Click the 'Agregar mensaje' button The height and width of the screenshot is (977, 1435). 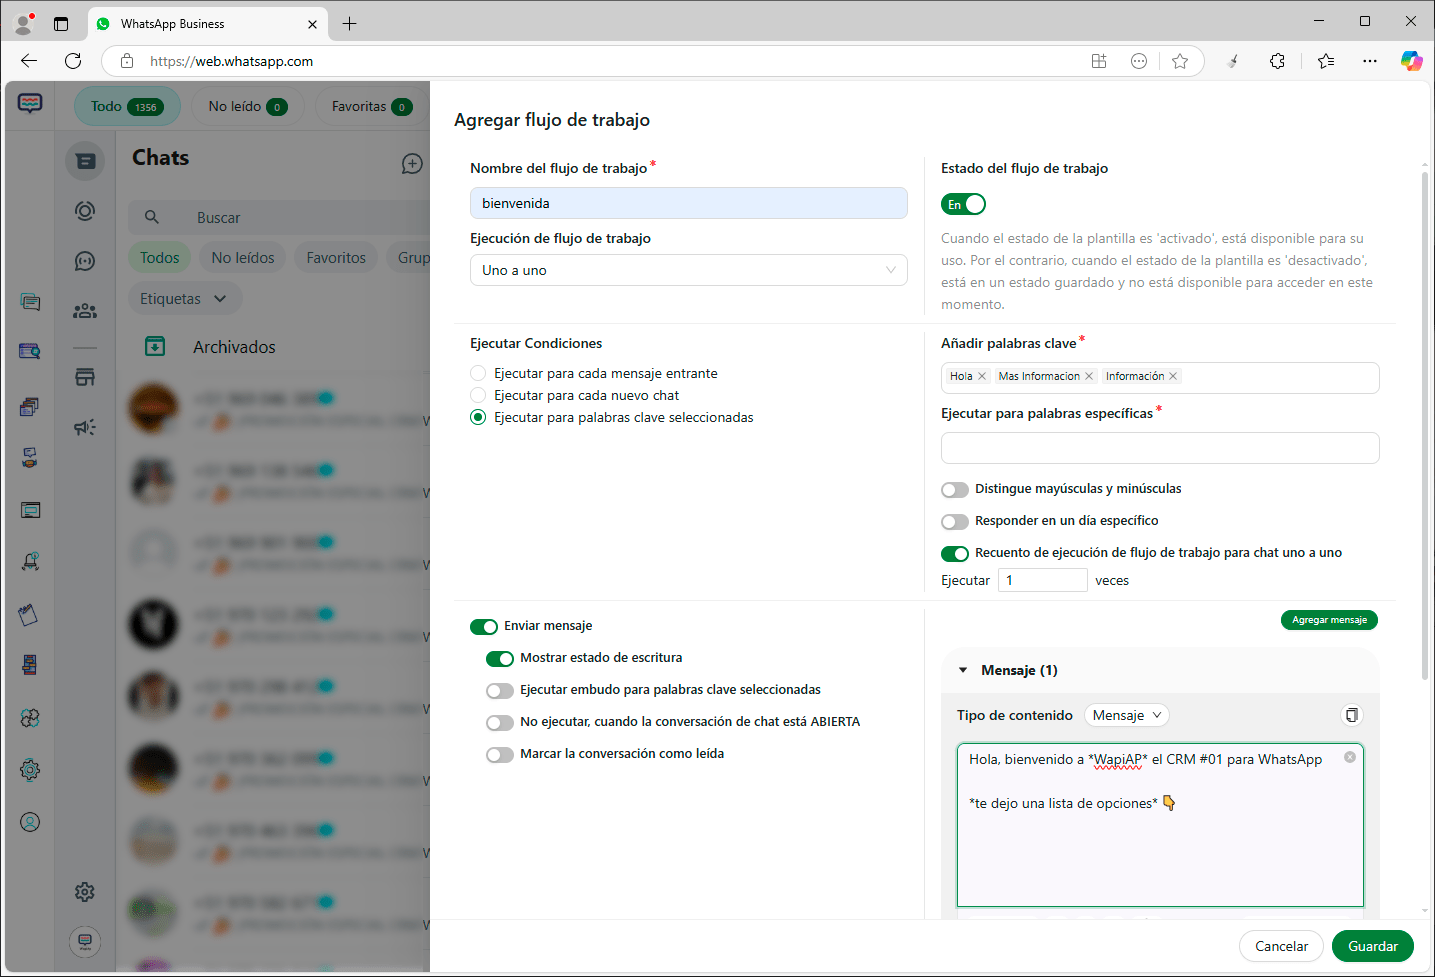pyautogui.click(x=1328, y=620)
